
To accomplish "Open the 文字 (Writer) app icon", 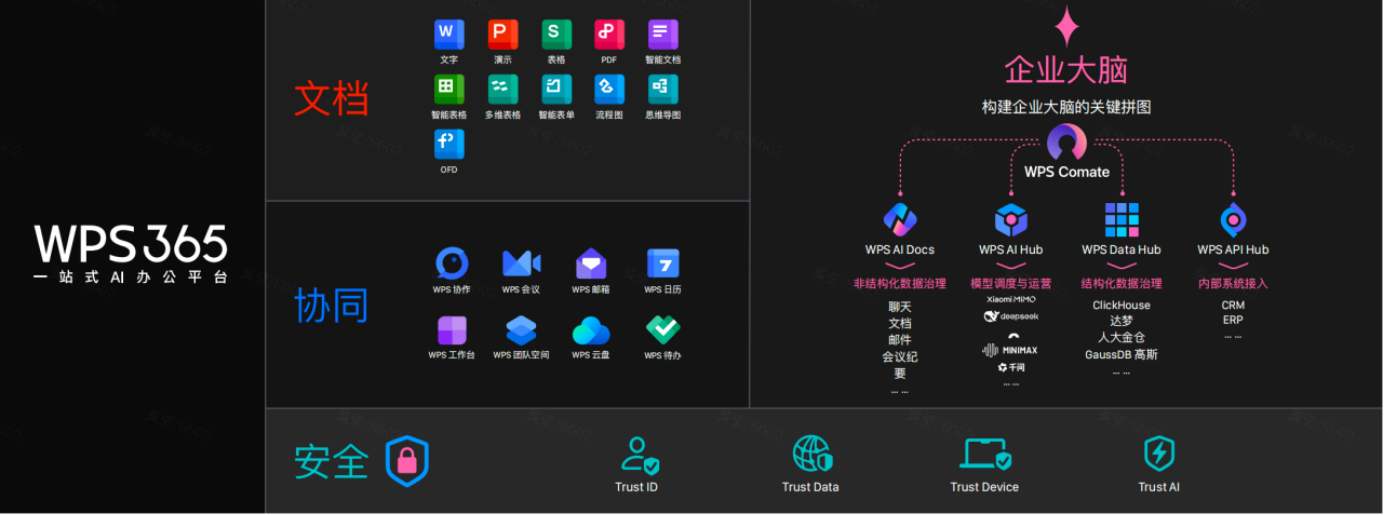I will coord(449,34).
